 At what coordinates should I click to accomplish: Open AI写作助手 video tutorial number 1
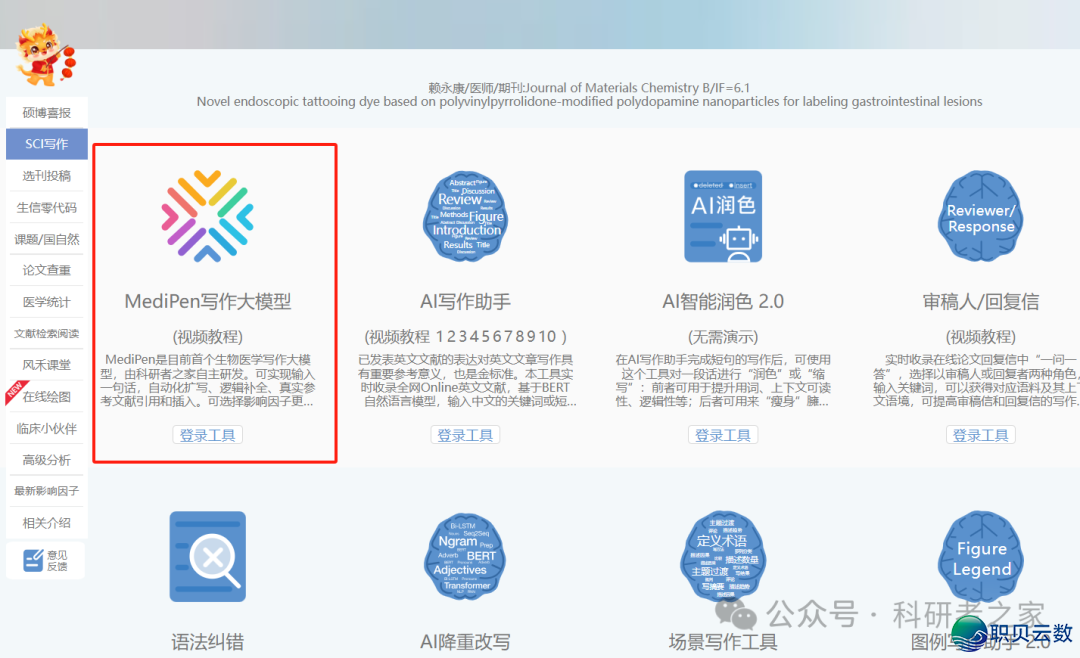[x=440, y=337]
